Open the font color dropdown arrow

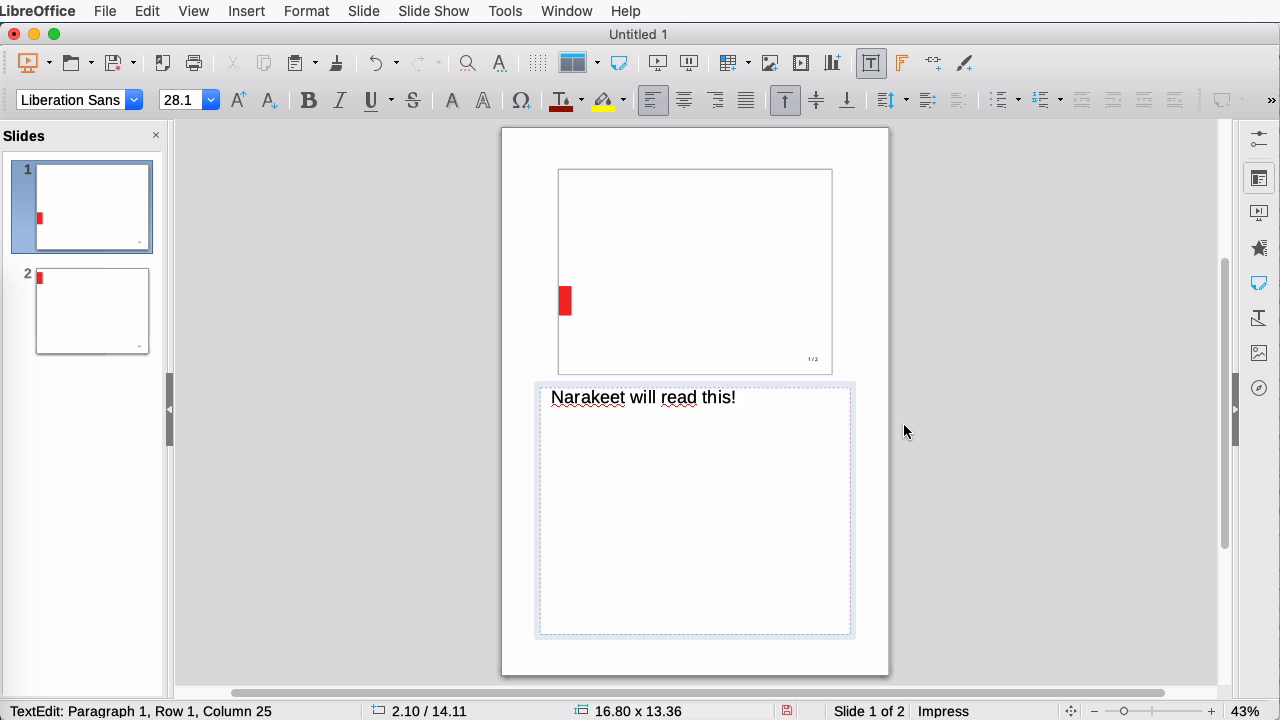click(581, 100)
